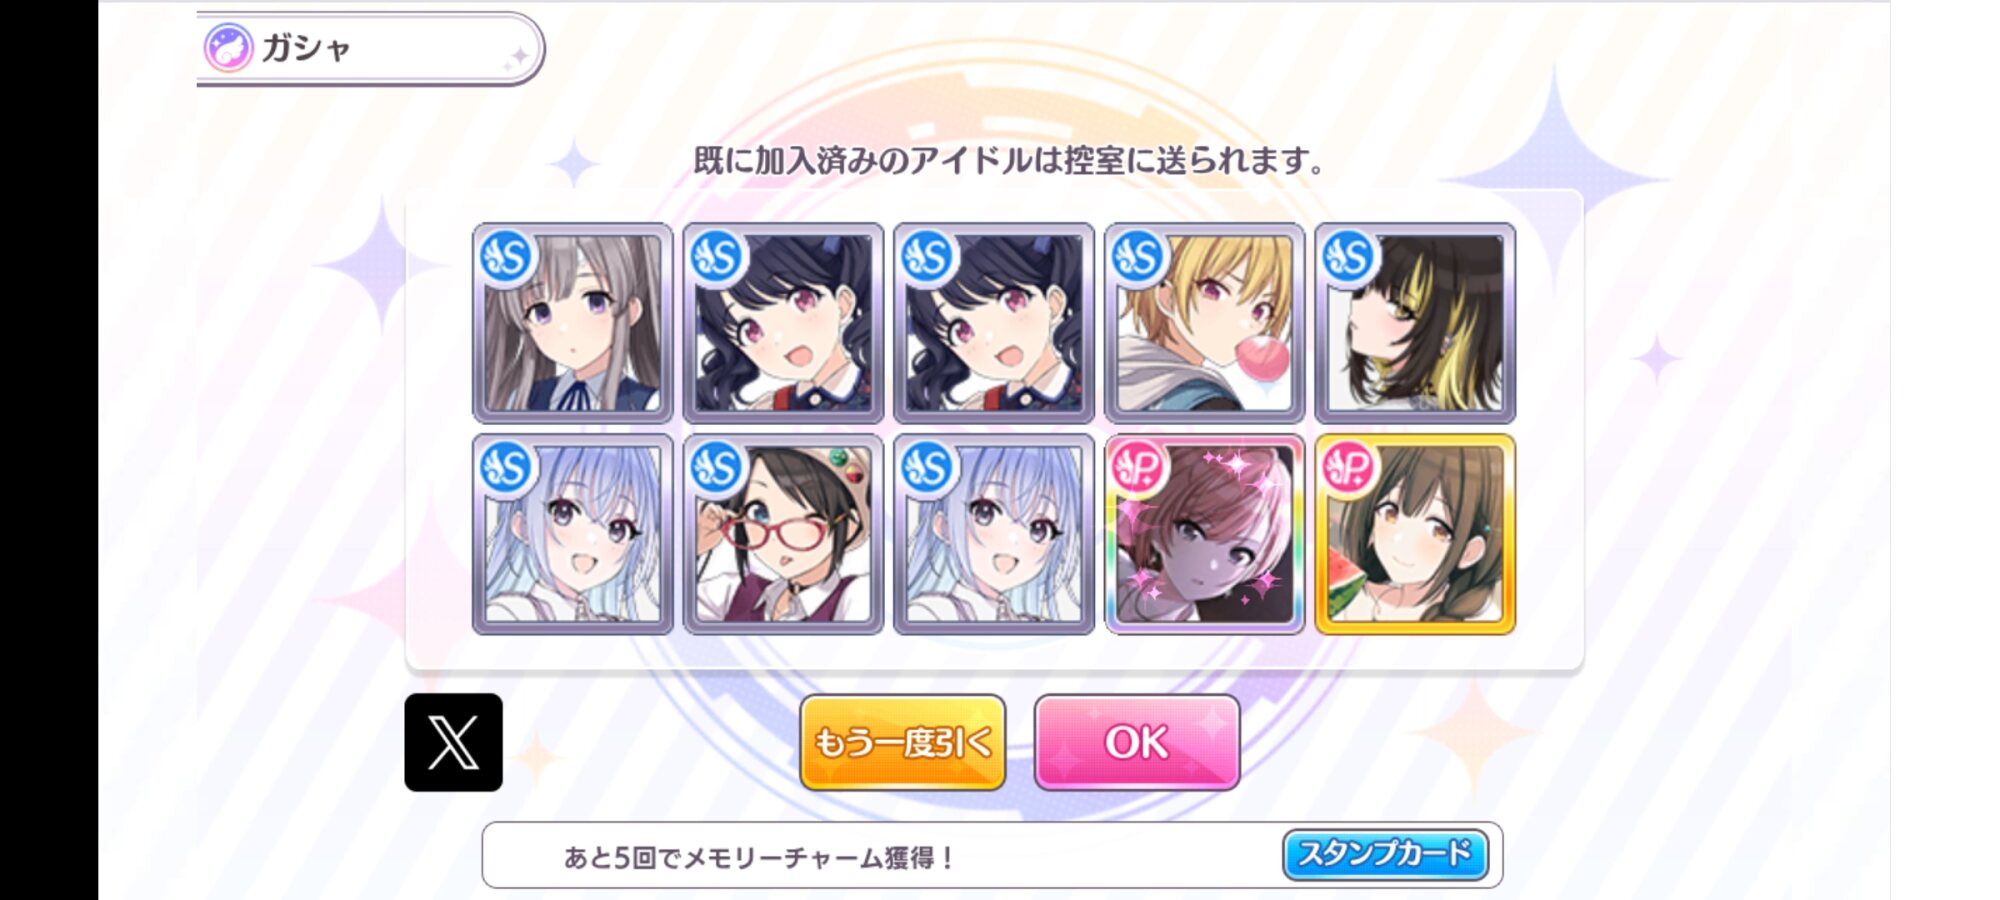The image size is (2000, 900).
Task: Click S badge on the glasses idol card
Action: (716, 467)
